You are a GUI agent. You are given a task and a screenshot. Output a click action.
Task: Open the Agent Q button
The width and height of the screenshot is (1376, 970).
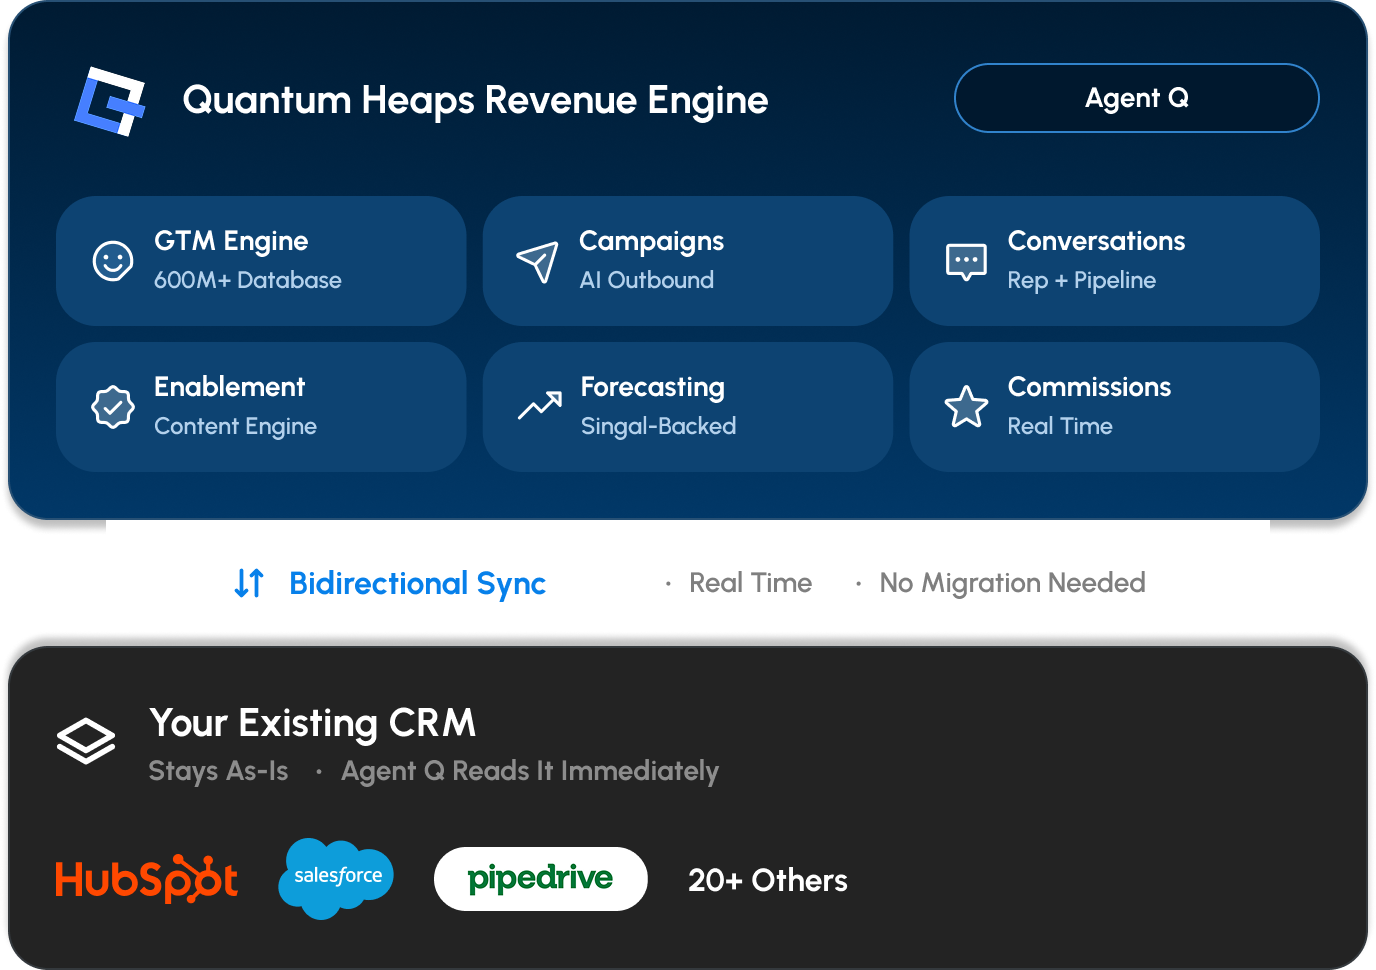tap(1136, 98)
